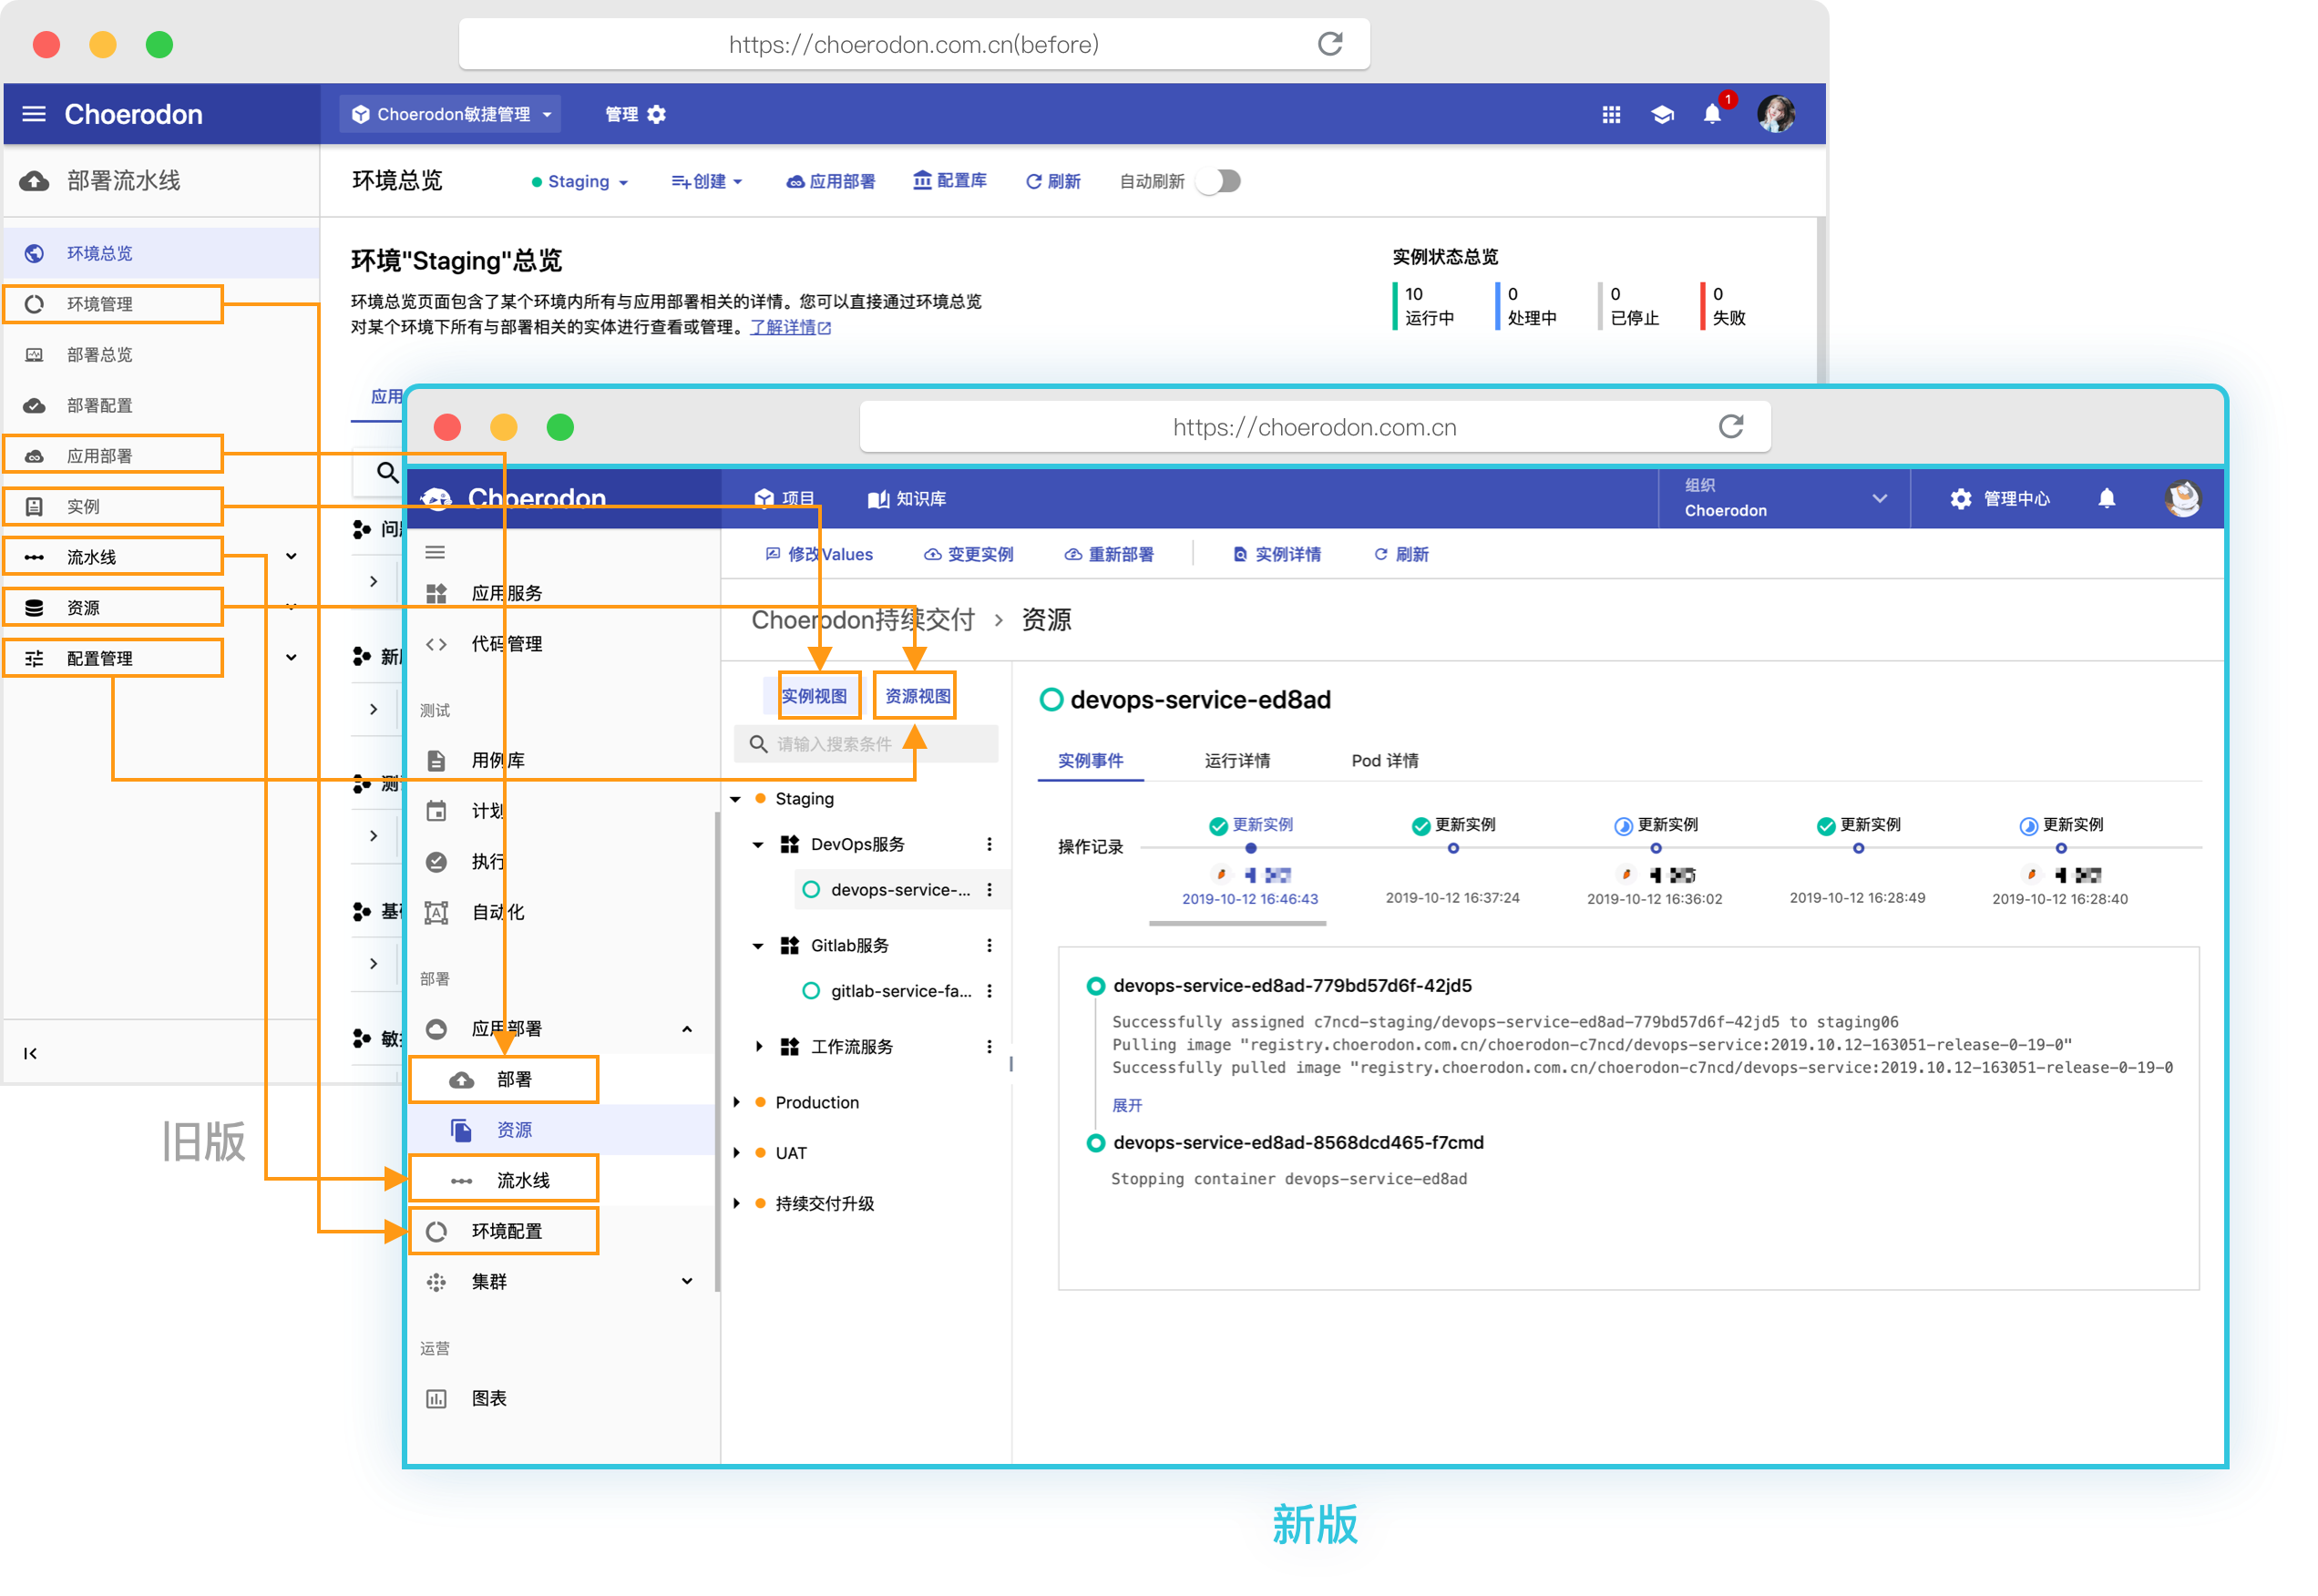Screen dimensions: 2318x1596
Task: Click 配置库 button in old toolbar
Action: (950, 181)
